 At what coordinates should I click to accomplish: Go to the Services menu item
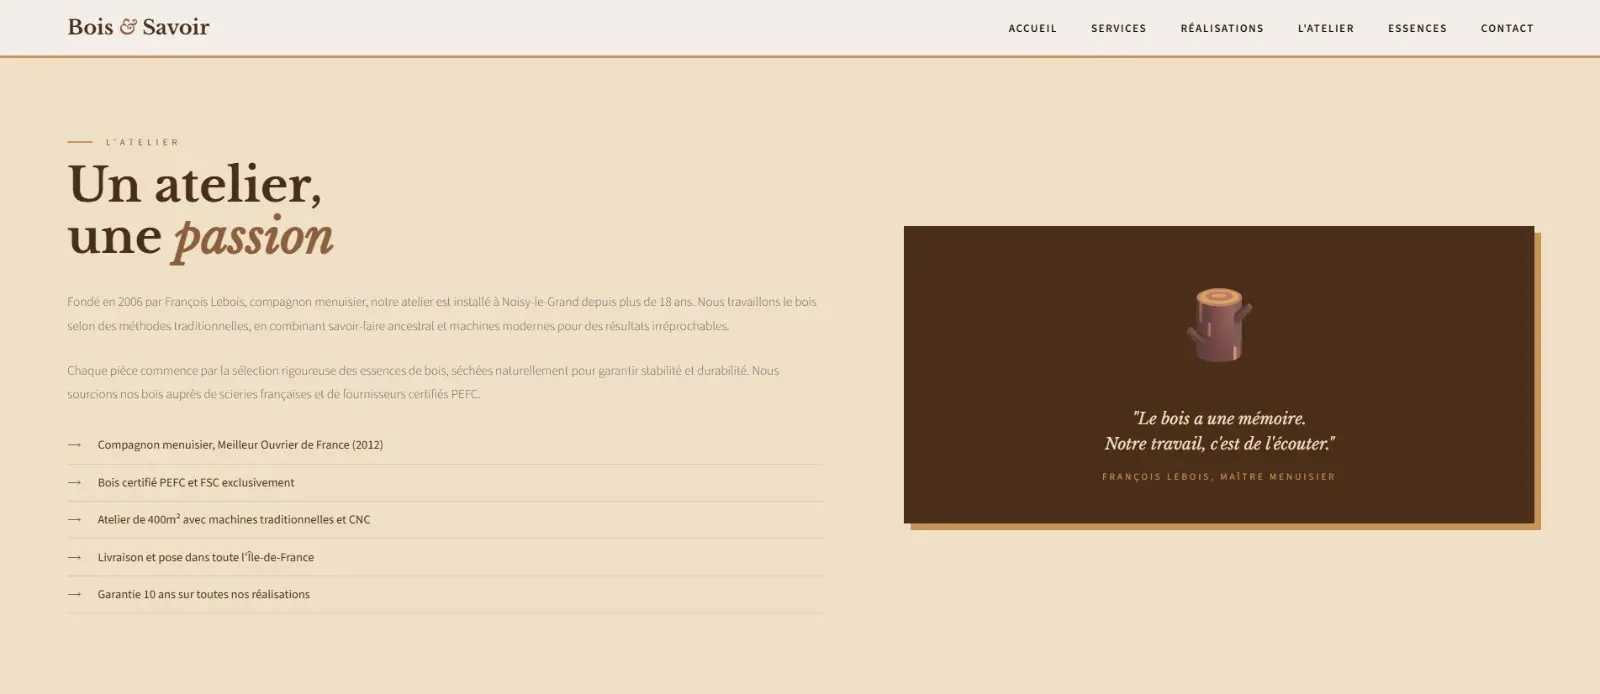tap(1118, 28)
